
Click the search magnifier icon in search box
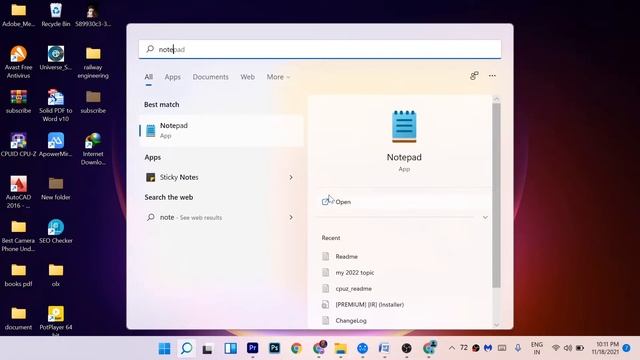150,49
